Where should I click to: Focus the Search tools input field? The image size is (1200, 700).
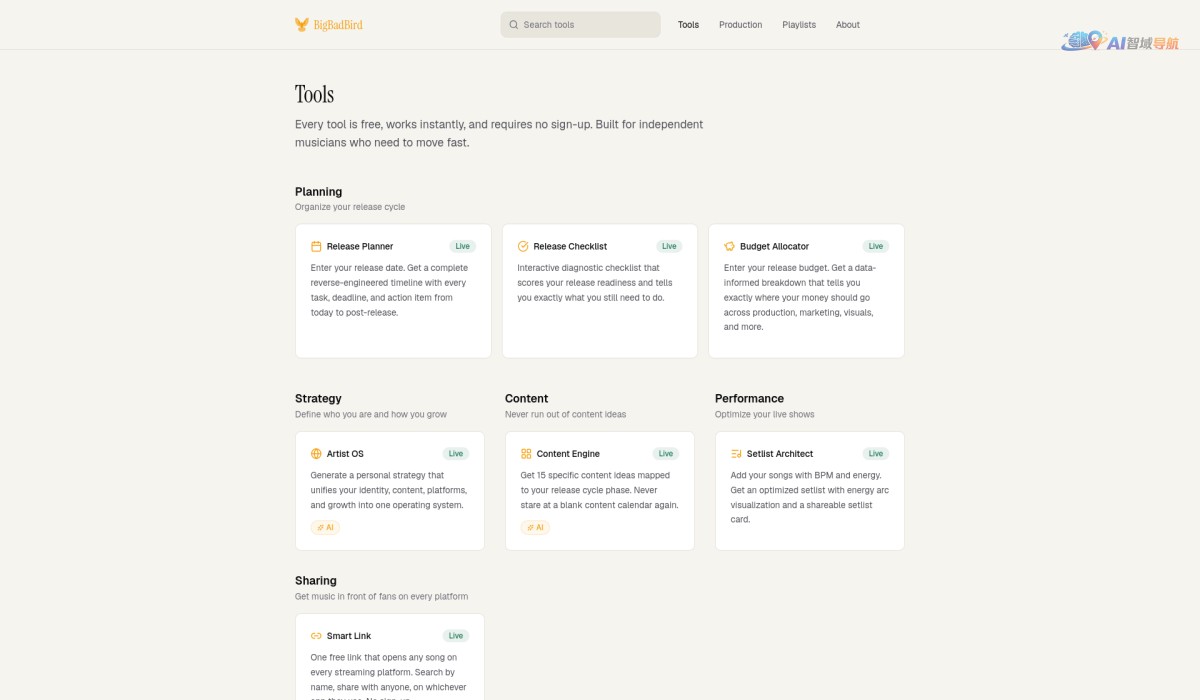click(x=581, y=25)
